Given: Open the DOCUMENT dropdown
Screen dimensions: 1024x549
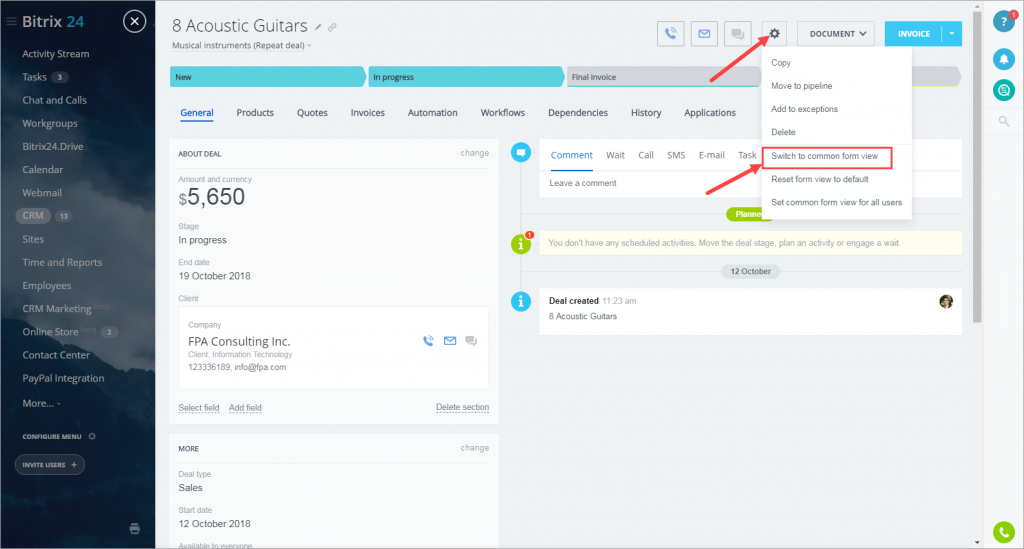Looking at the screenshot, I should (x=837, y=34).
